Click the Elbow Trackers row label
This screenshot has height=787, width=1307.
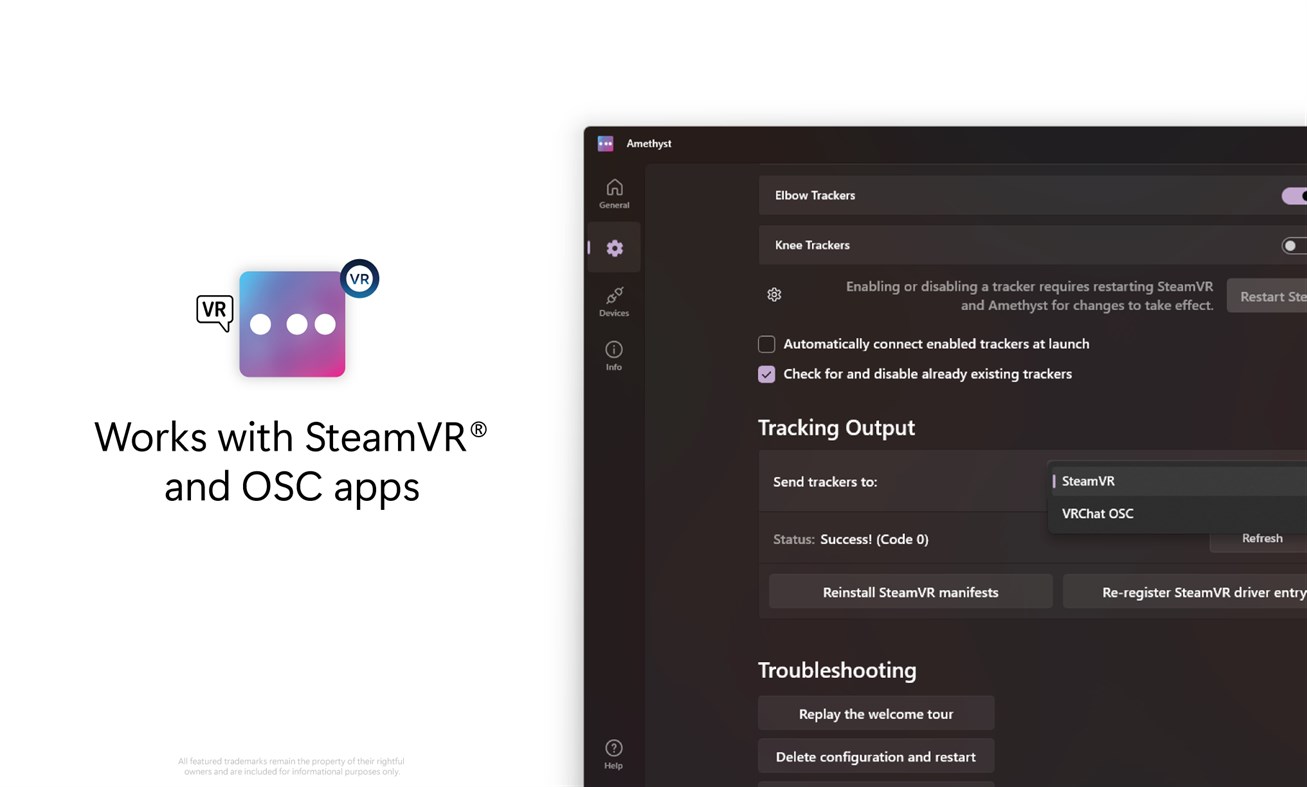(815, 195)
